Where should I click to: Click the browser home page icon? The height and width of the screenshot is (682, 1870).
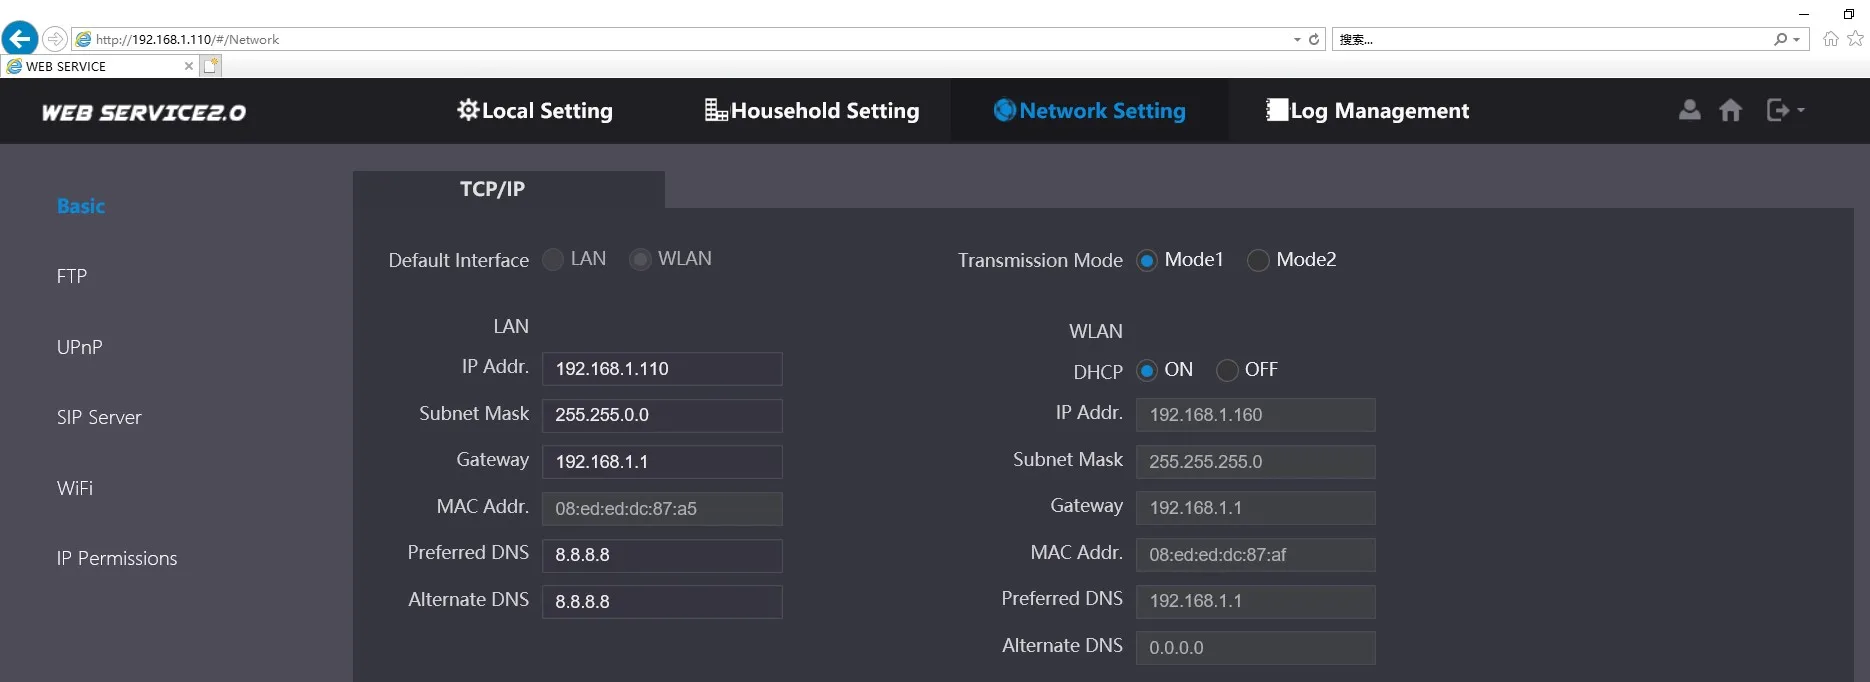point(1831,39)
